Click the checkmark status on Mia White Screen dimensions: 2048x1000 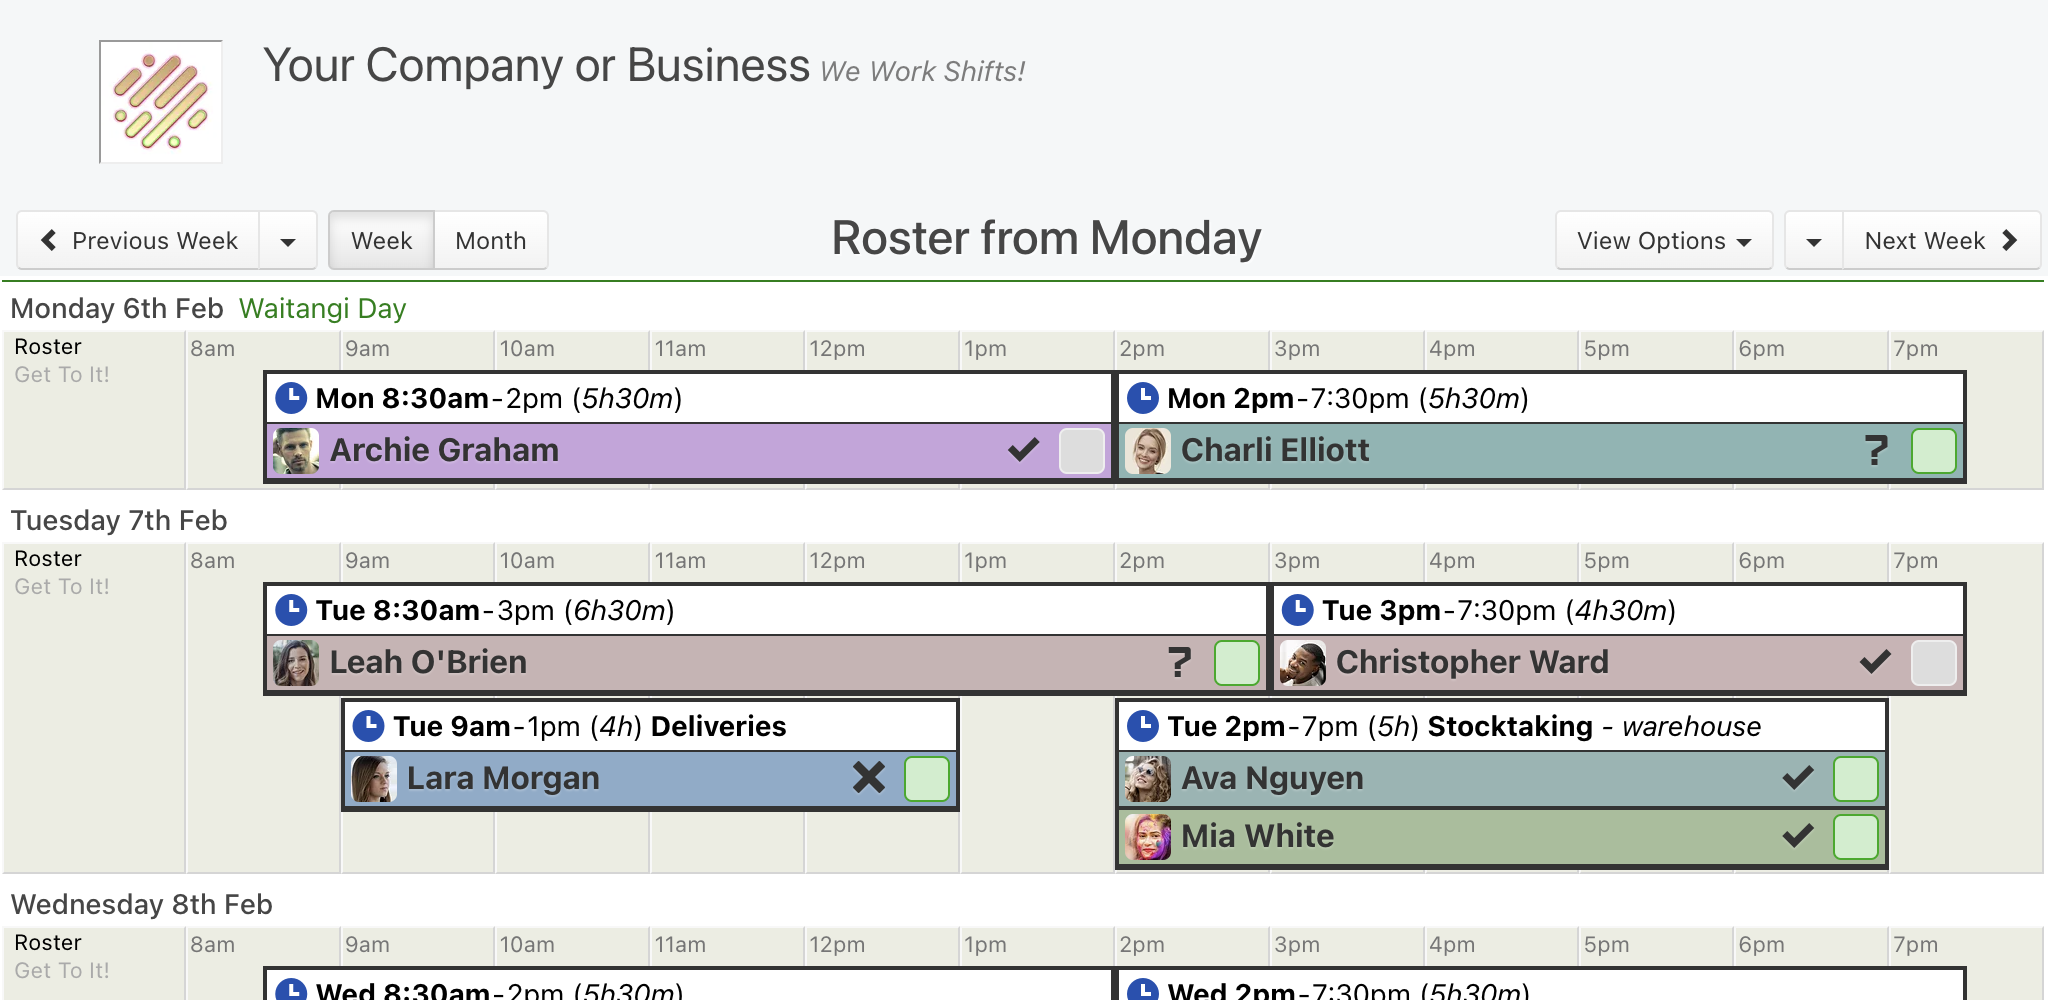click(x=1798, y=836)
